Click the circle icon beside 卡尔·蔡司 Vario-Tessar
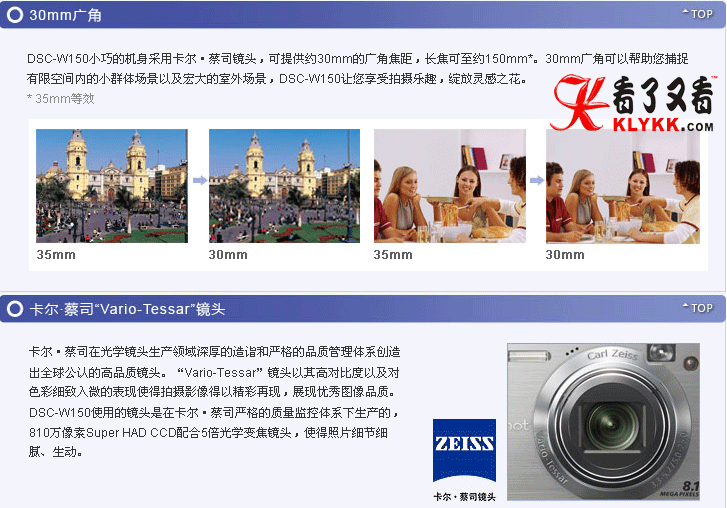727x508 pixels. tap(15, 309)
